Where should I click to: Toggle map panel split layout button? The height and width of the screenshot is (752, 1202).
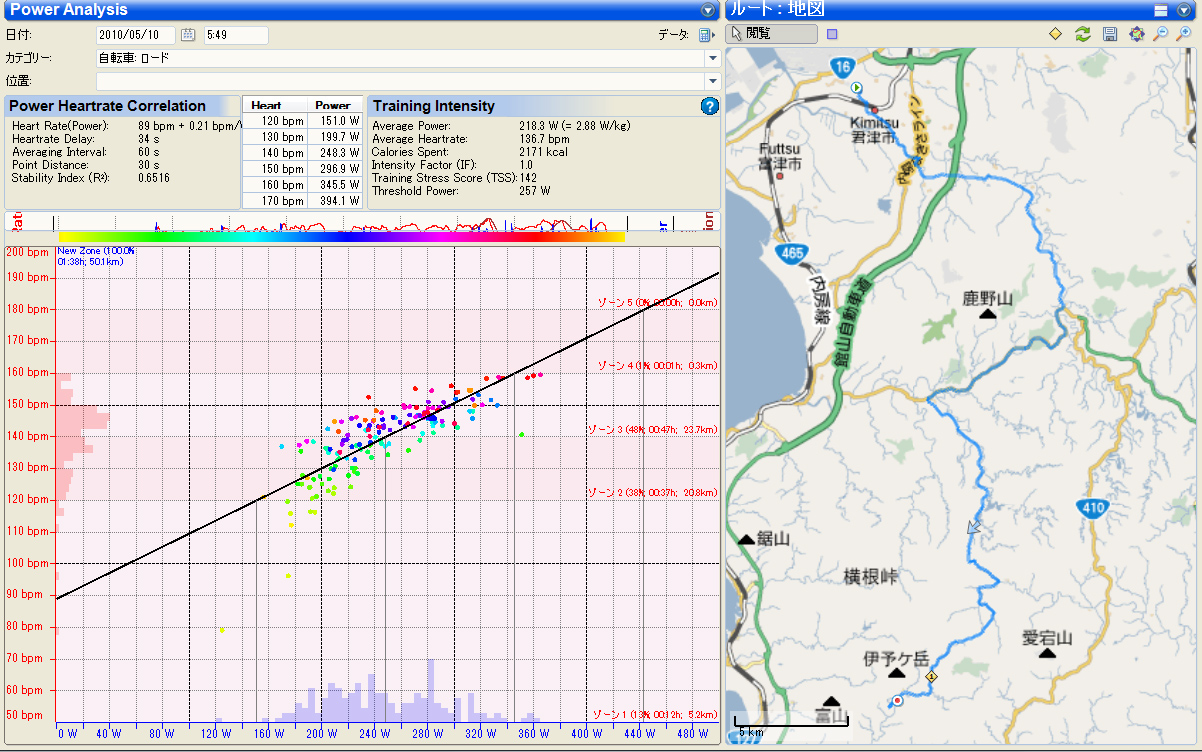[1161, 10]
